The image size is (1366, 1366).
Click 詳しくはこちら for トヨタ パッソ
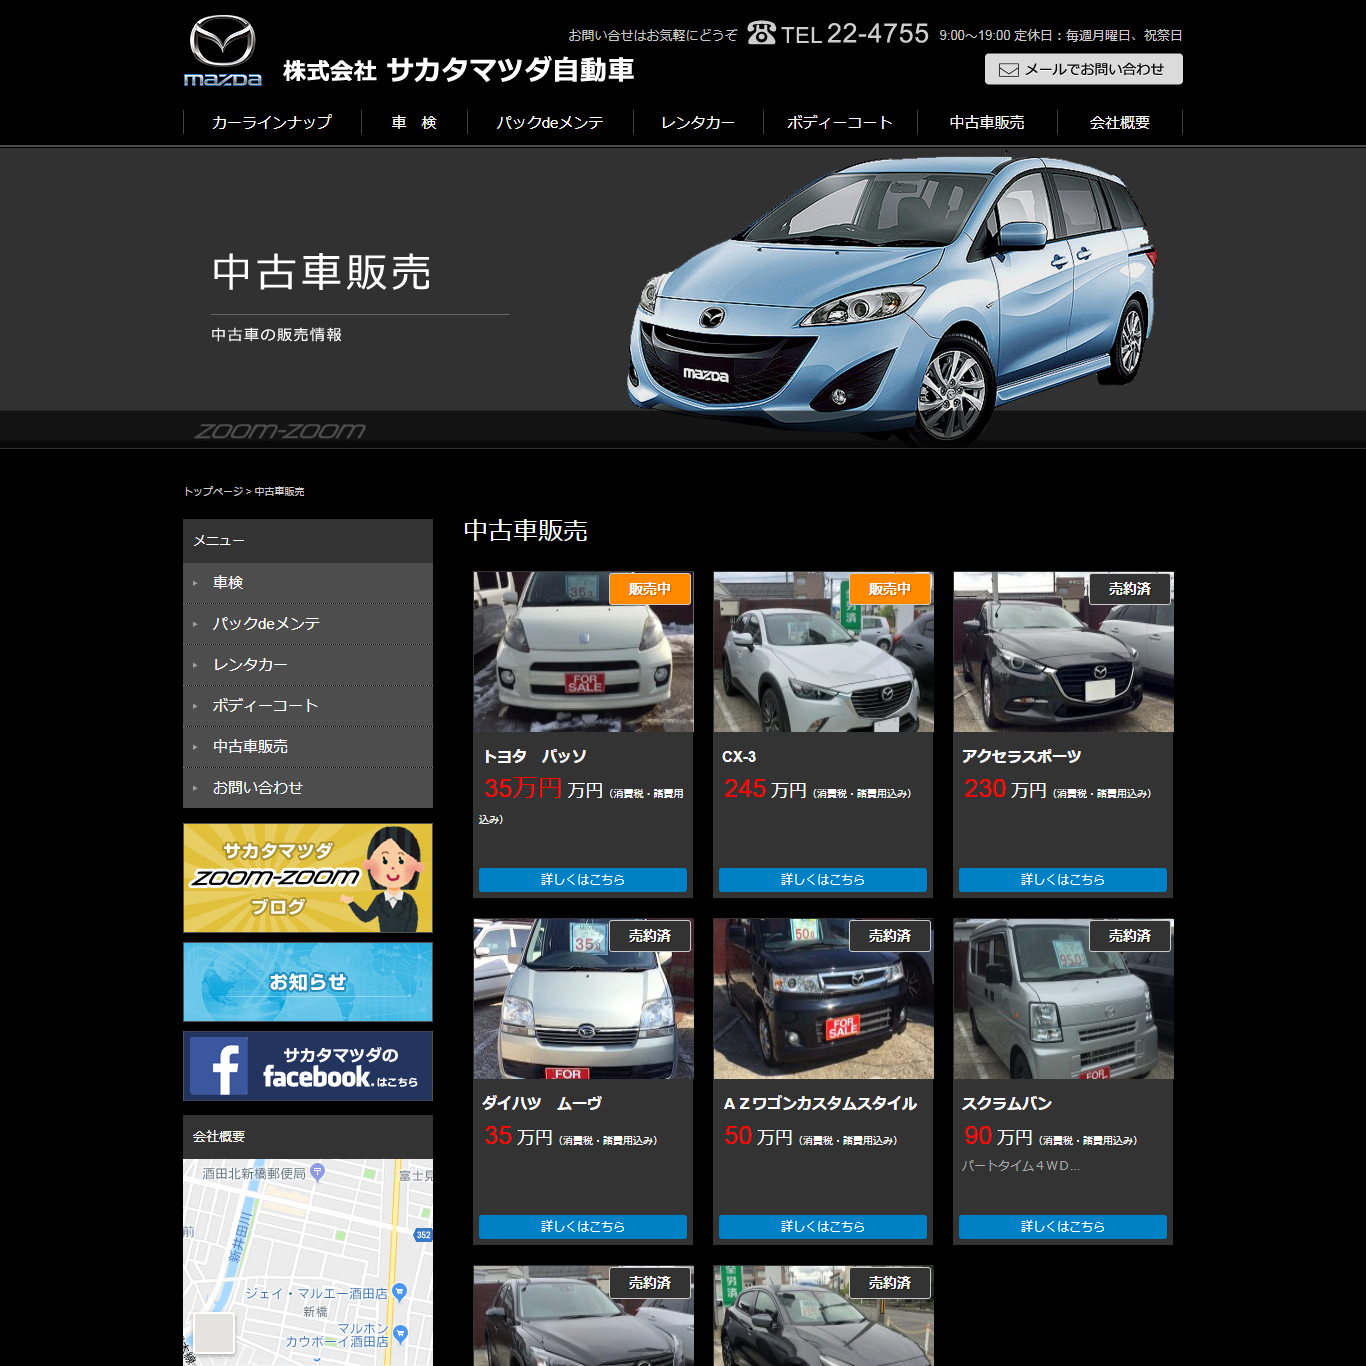pyautogui.click(x=583, y=879)
